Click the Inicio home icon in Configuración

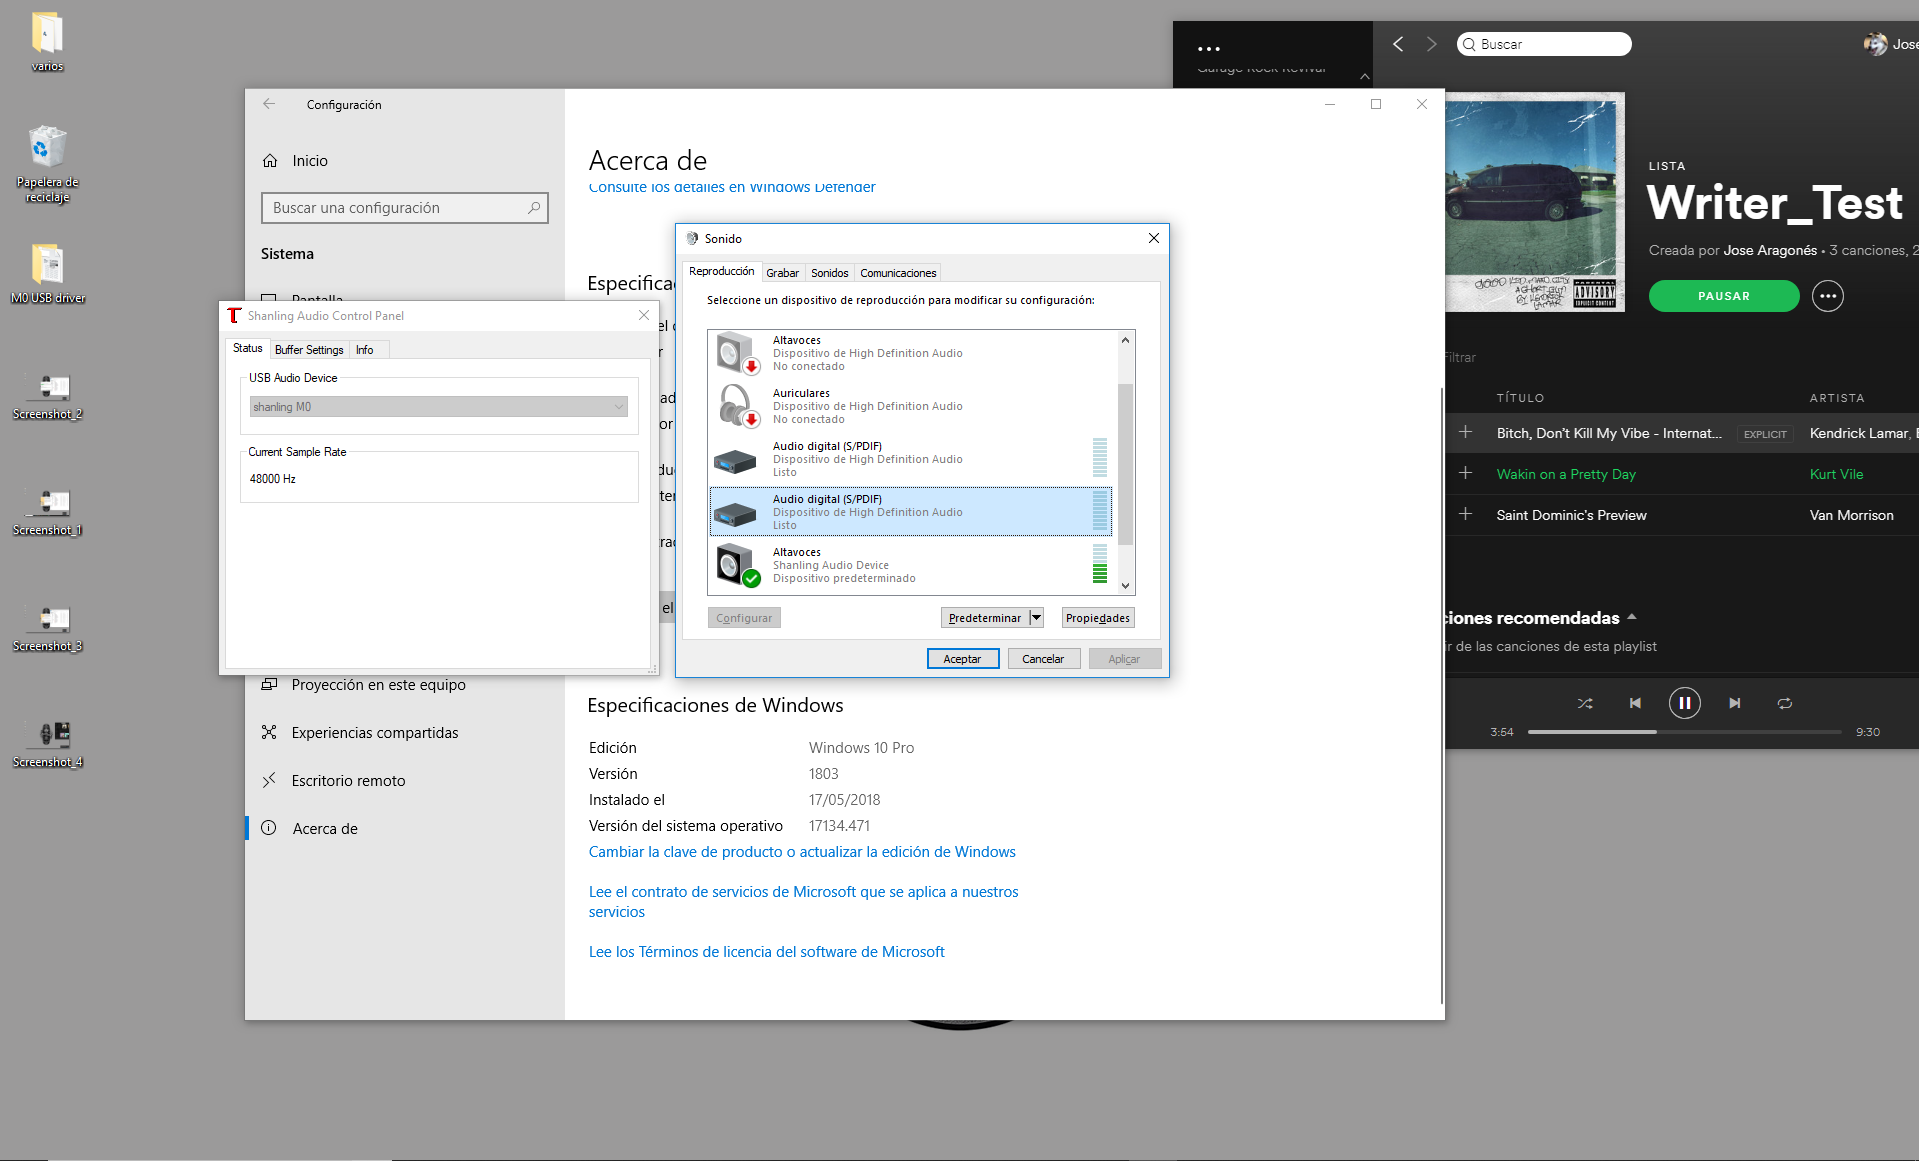270,161
